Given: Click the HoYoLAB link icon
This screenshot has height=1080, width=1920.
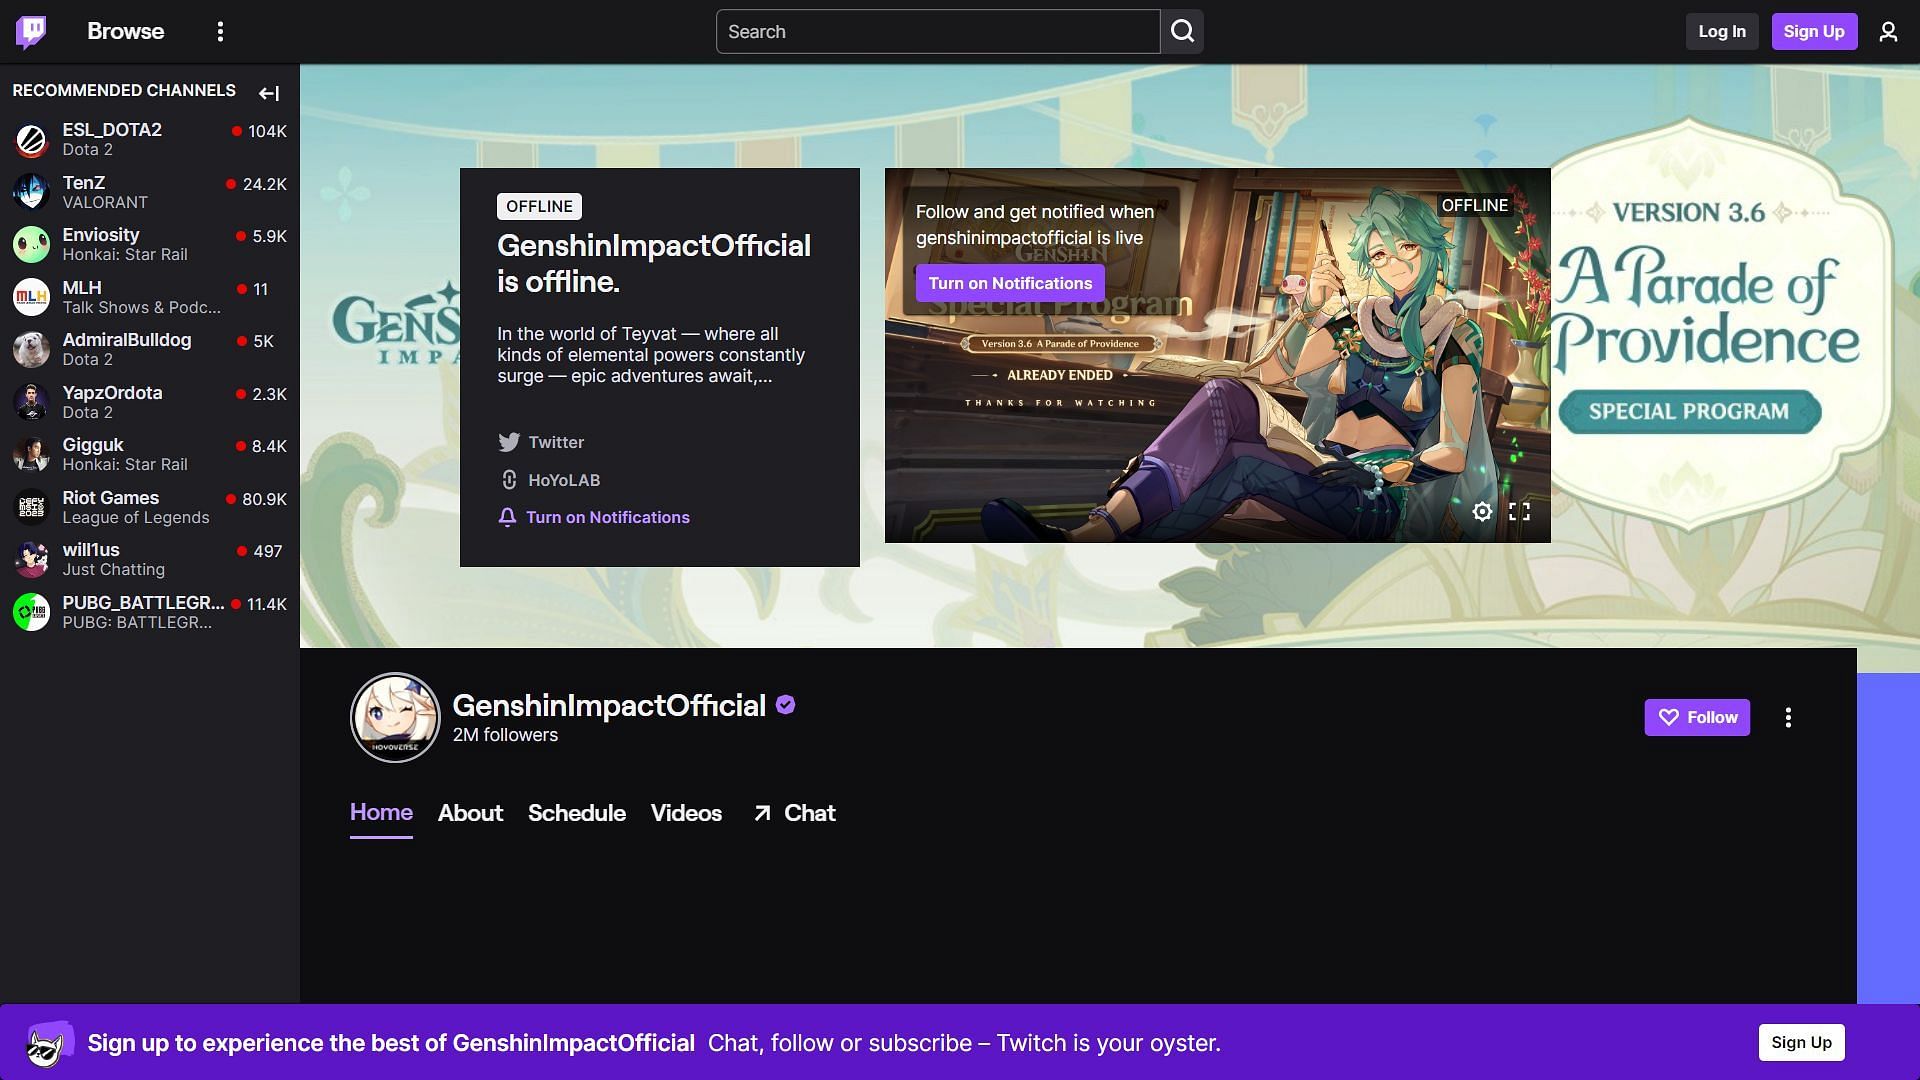Looking at the screenshot, I should click(x=509, y=480).
